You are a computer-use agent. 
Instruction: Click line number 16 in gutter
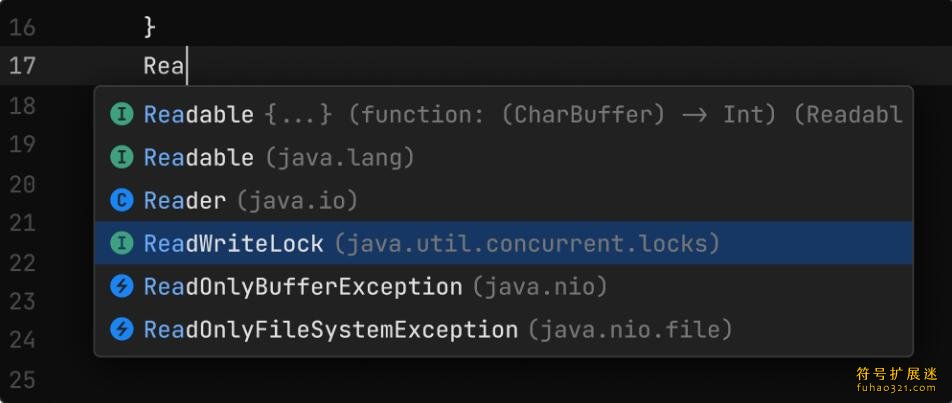coord(22,27)
